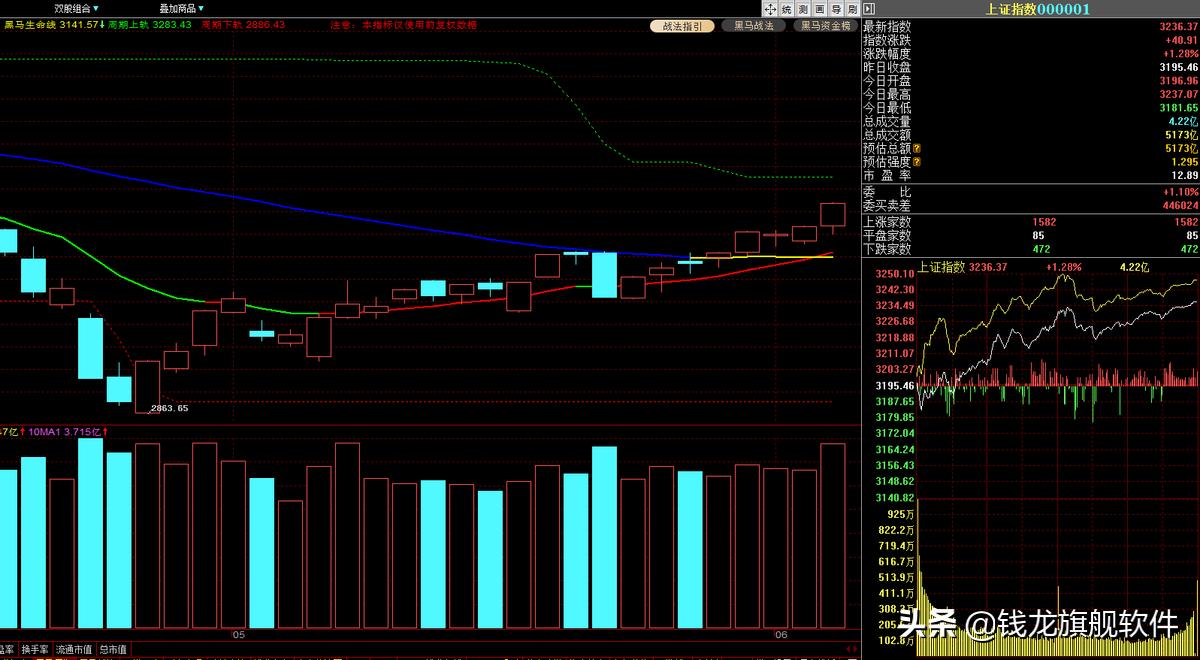Viewport: 1200px width, 660px height.
Task: Click the 2863.65 low price marker
Action: [x=168, y=408]
